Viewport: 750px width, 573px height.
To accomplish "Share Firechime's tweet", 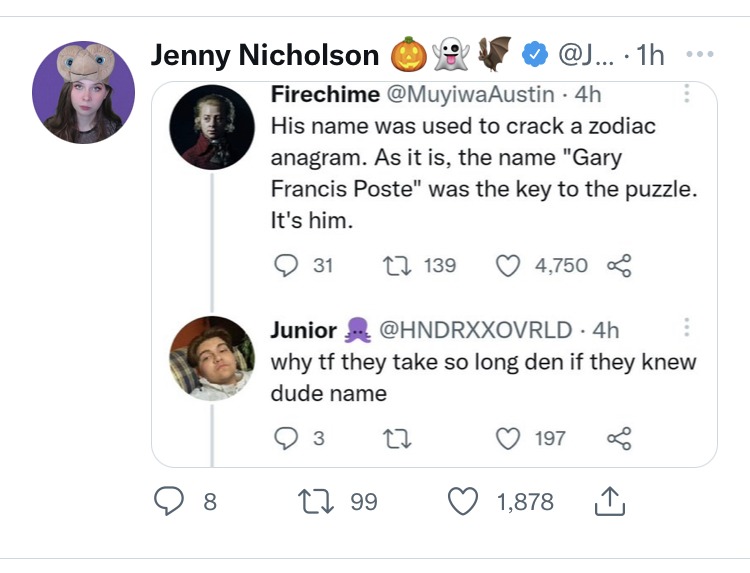I will [620, 265].
